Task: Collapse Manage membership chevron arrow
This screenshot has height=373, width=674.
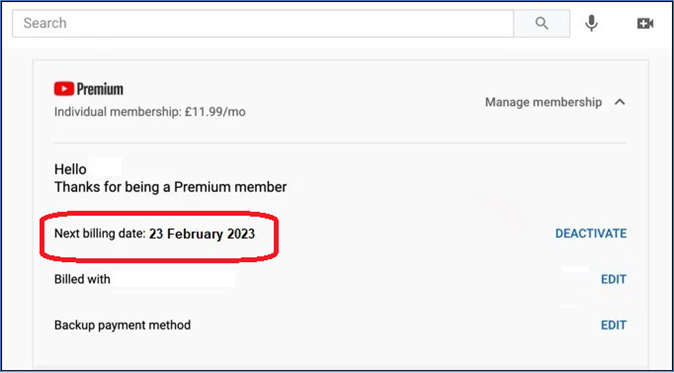Action: [x=619, y=102]
